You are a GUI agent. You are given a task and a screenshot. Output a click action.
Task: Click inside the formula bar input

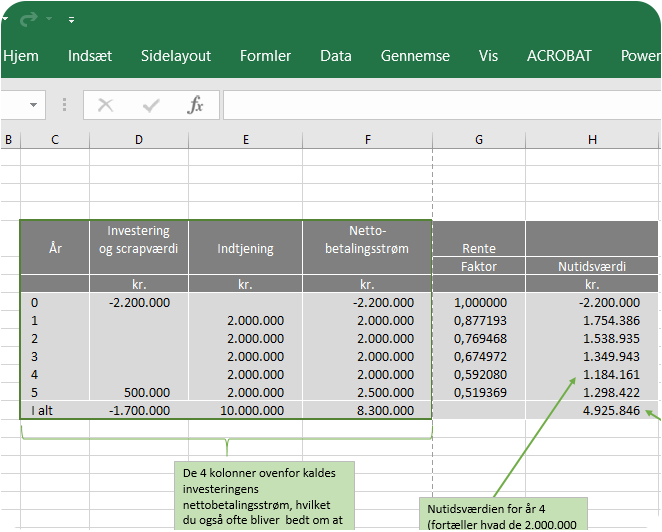[x=440, y=105]
